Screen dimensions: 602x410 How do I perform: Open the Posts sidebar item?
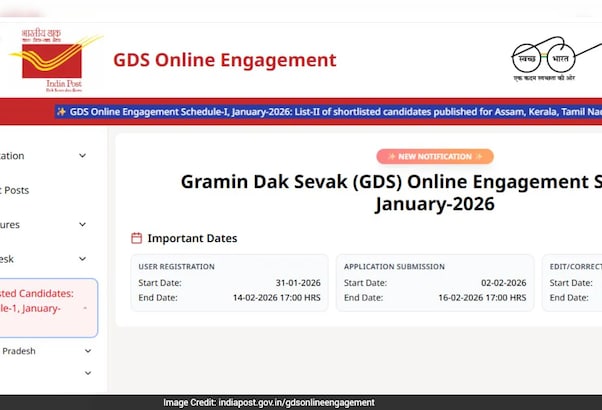pyautogui.click(x=15, y=190)
